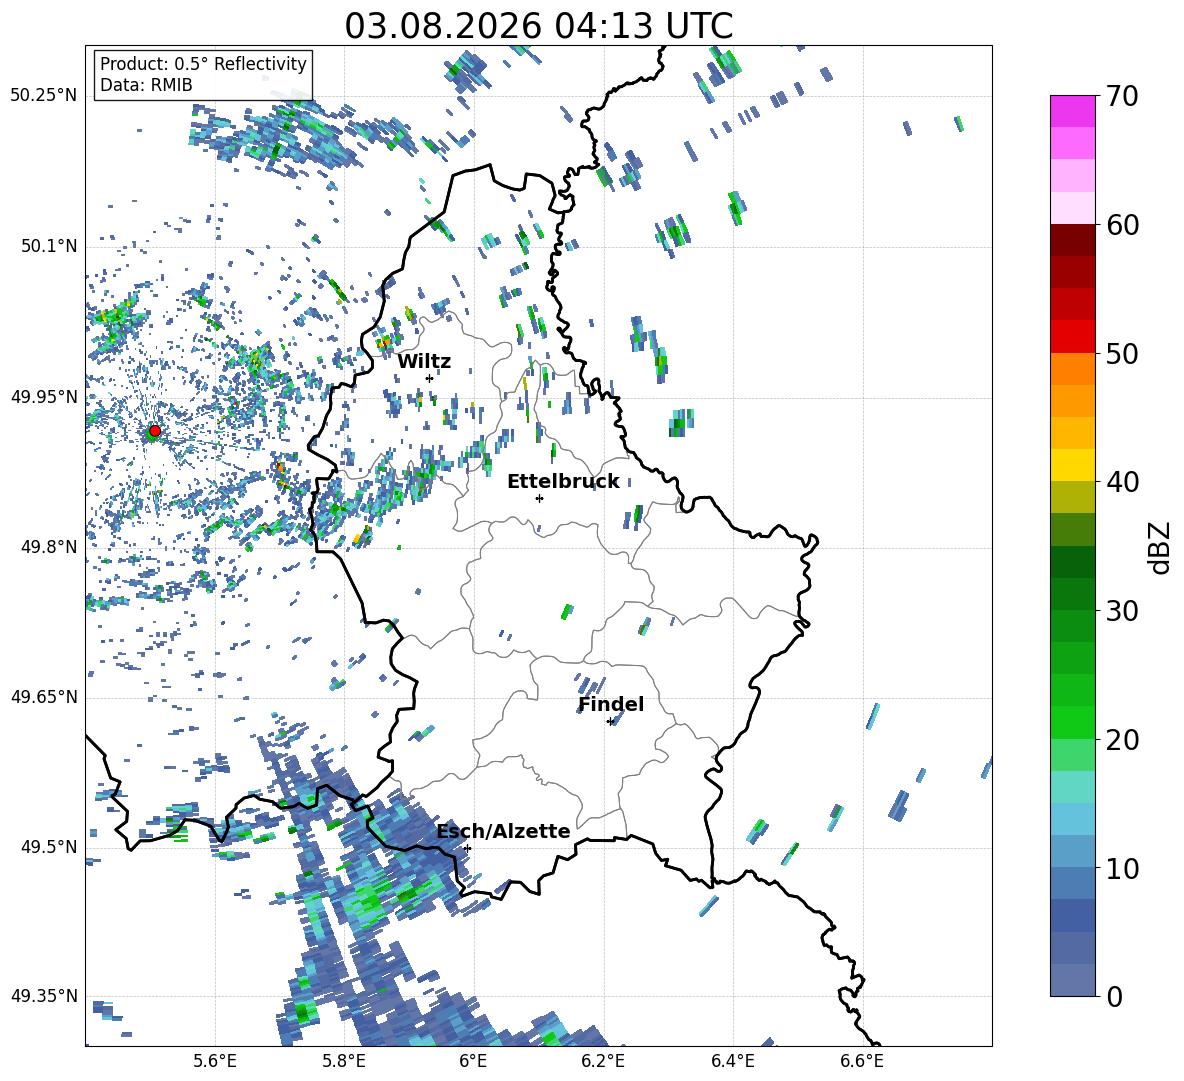The width and height of the screenshot is (1184, 1081).
Task: Click the Findel station cross marker
Action: [610, 722]
